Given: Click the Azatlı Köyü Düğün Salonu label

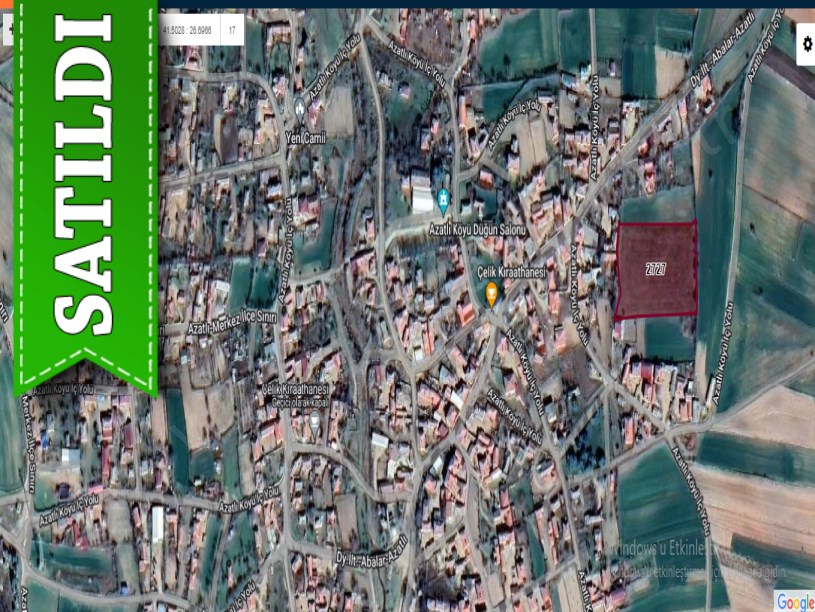Looking at the screenshot, I should (476, 229).
